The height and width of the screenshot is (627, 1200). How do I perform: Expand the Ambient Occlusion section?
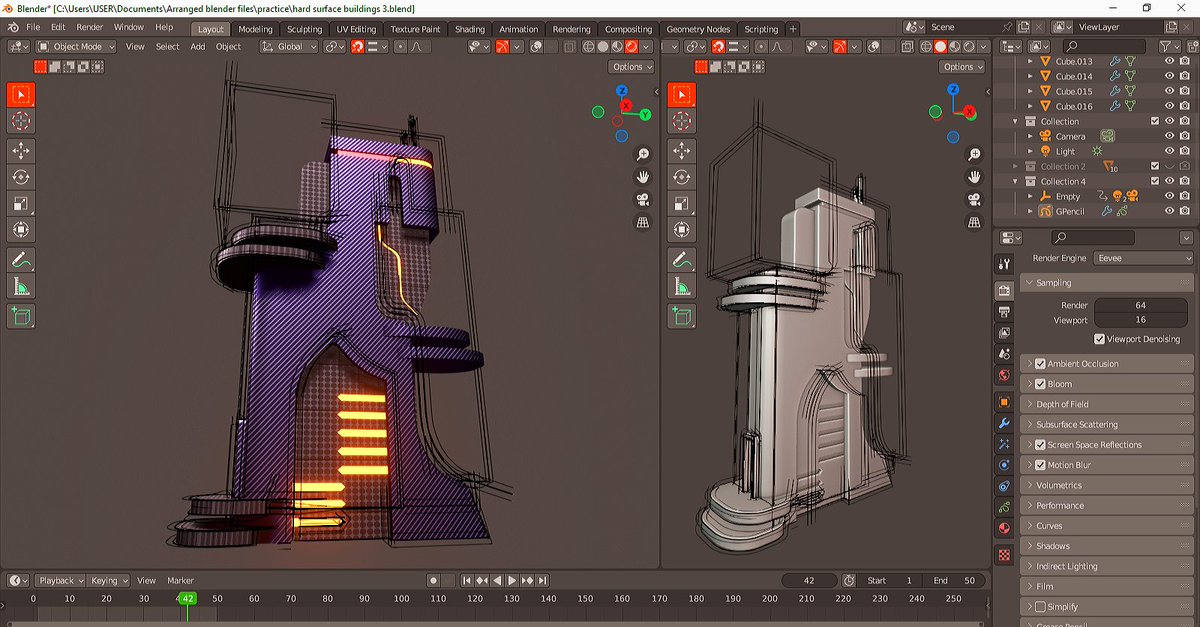(1028, 363)
